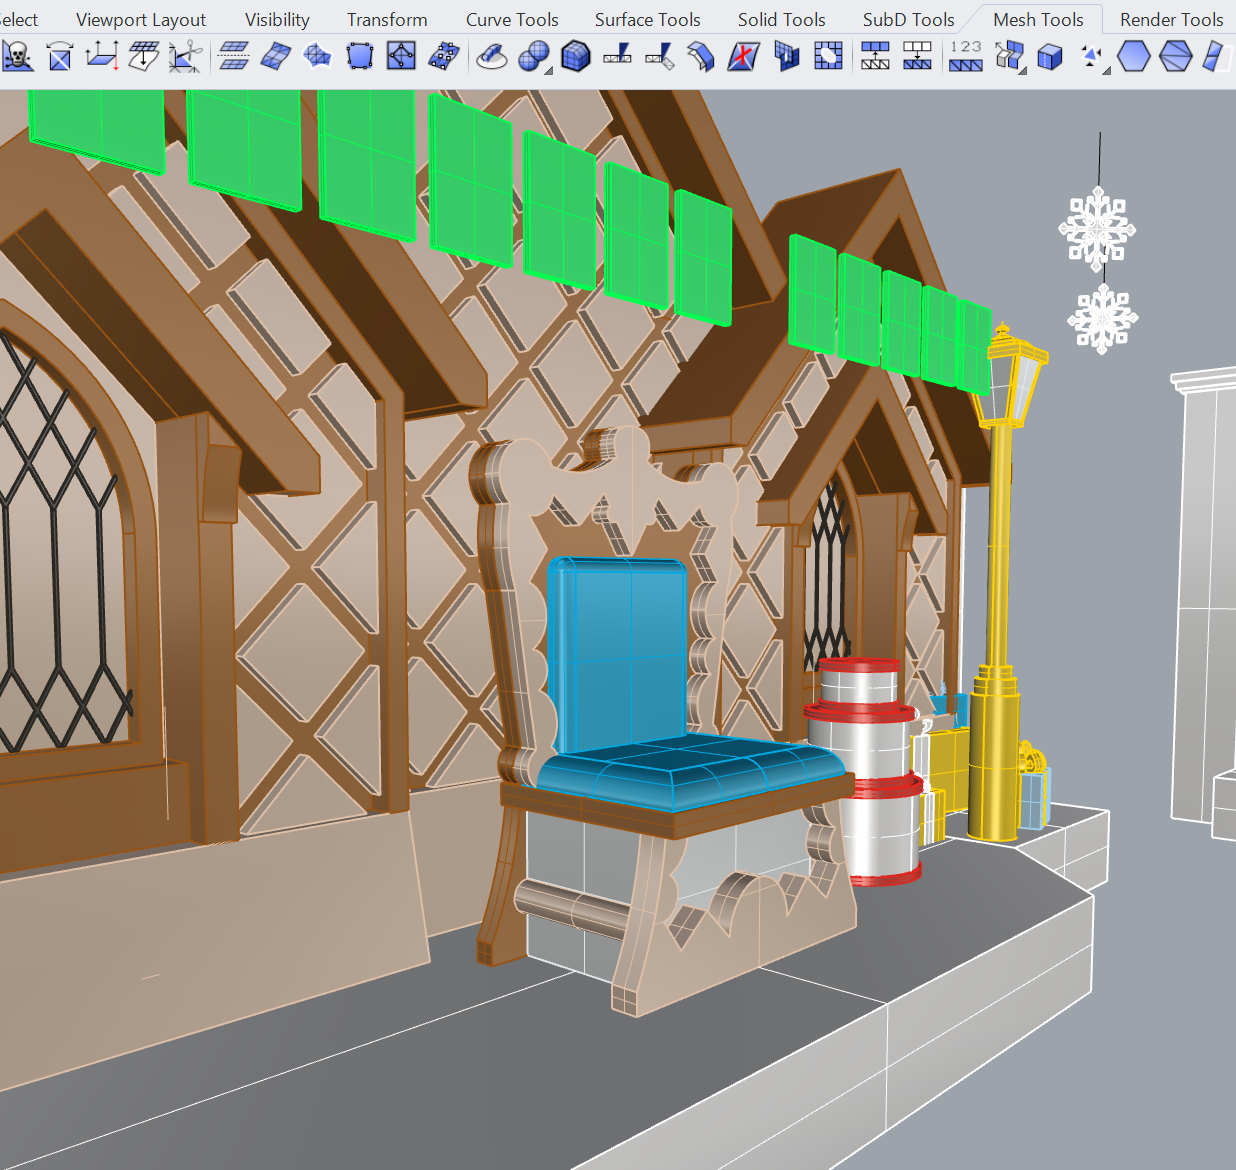This screenshot has width=1236, height=1170.
Task: Open the mesh spheres boolean tool
Action: point(534,56)
